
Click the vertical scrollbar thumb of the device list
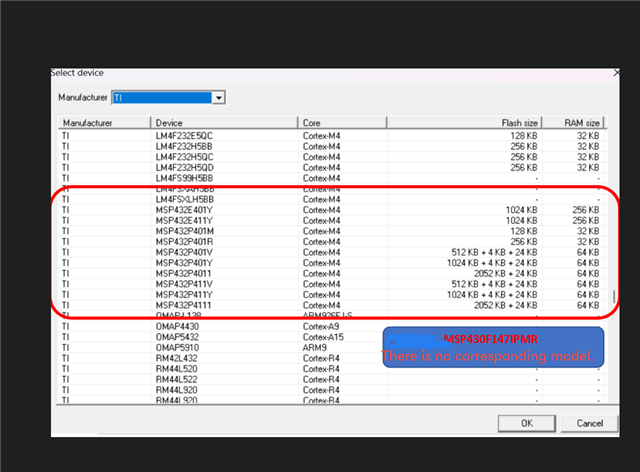[x=614, y=296]
